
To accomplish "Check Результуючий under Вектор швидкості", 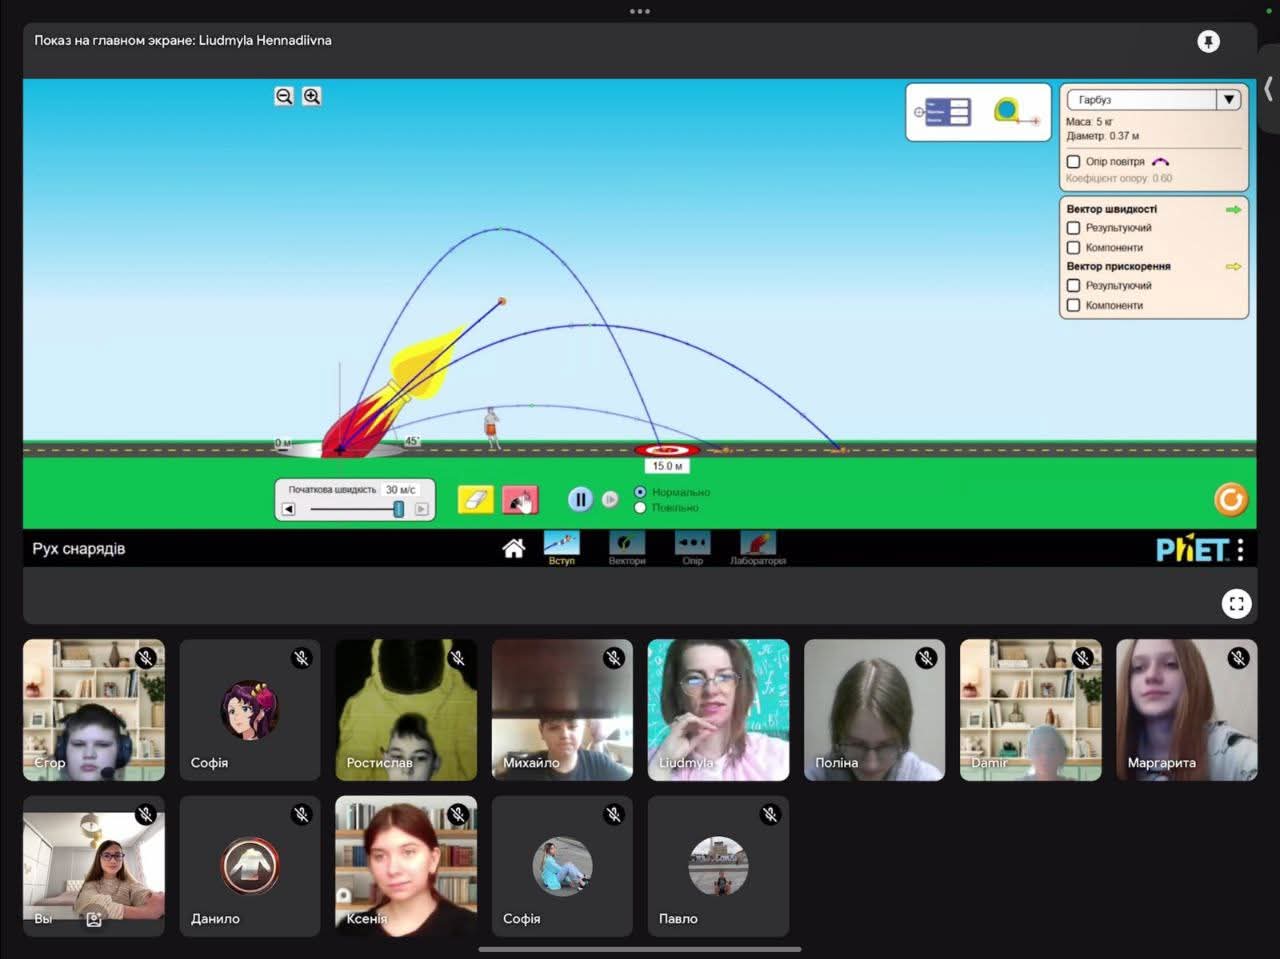I will tap(1074, 228).
